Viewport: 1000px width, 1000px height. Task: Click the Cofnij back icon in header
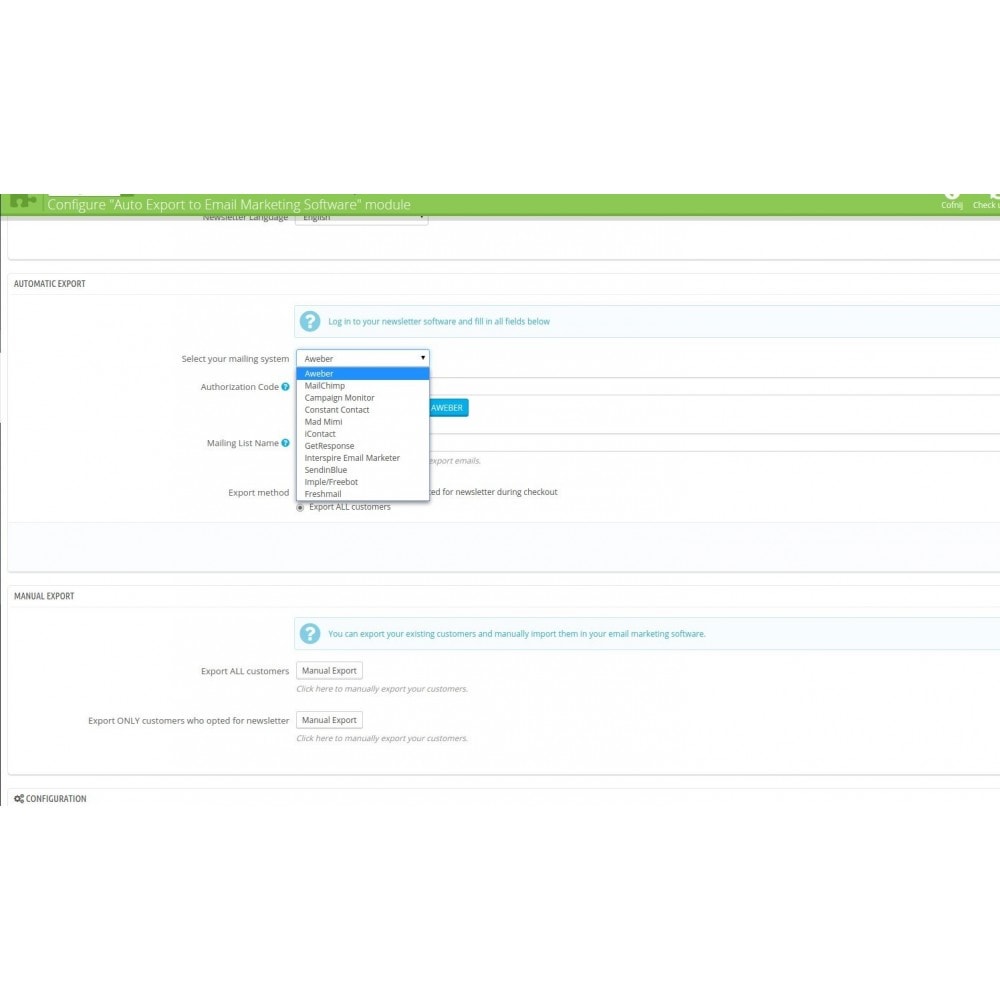point(952,201)
